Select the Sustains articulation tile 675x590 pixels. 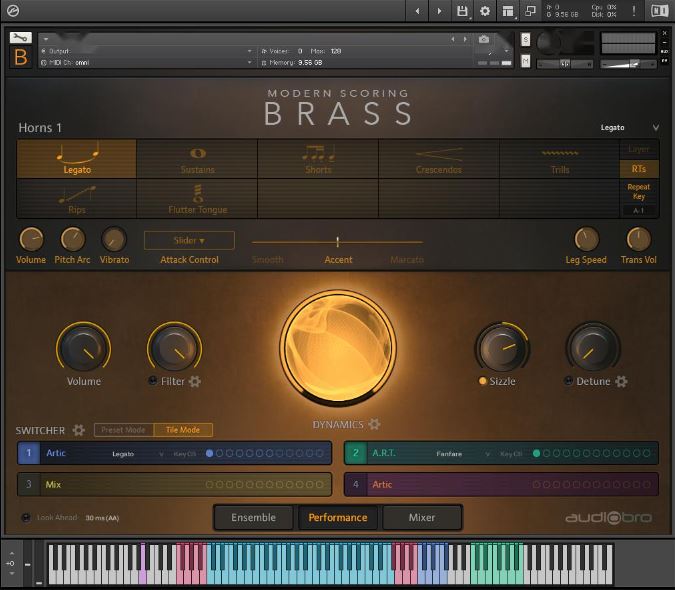[197, 159]
